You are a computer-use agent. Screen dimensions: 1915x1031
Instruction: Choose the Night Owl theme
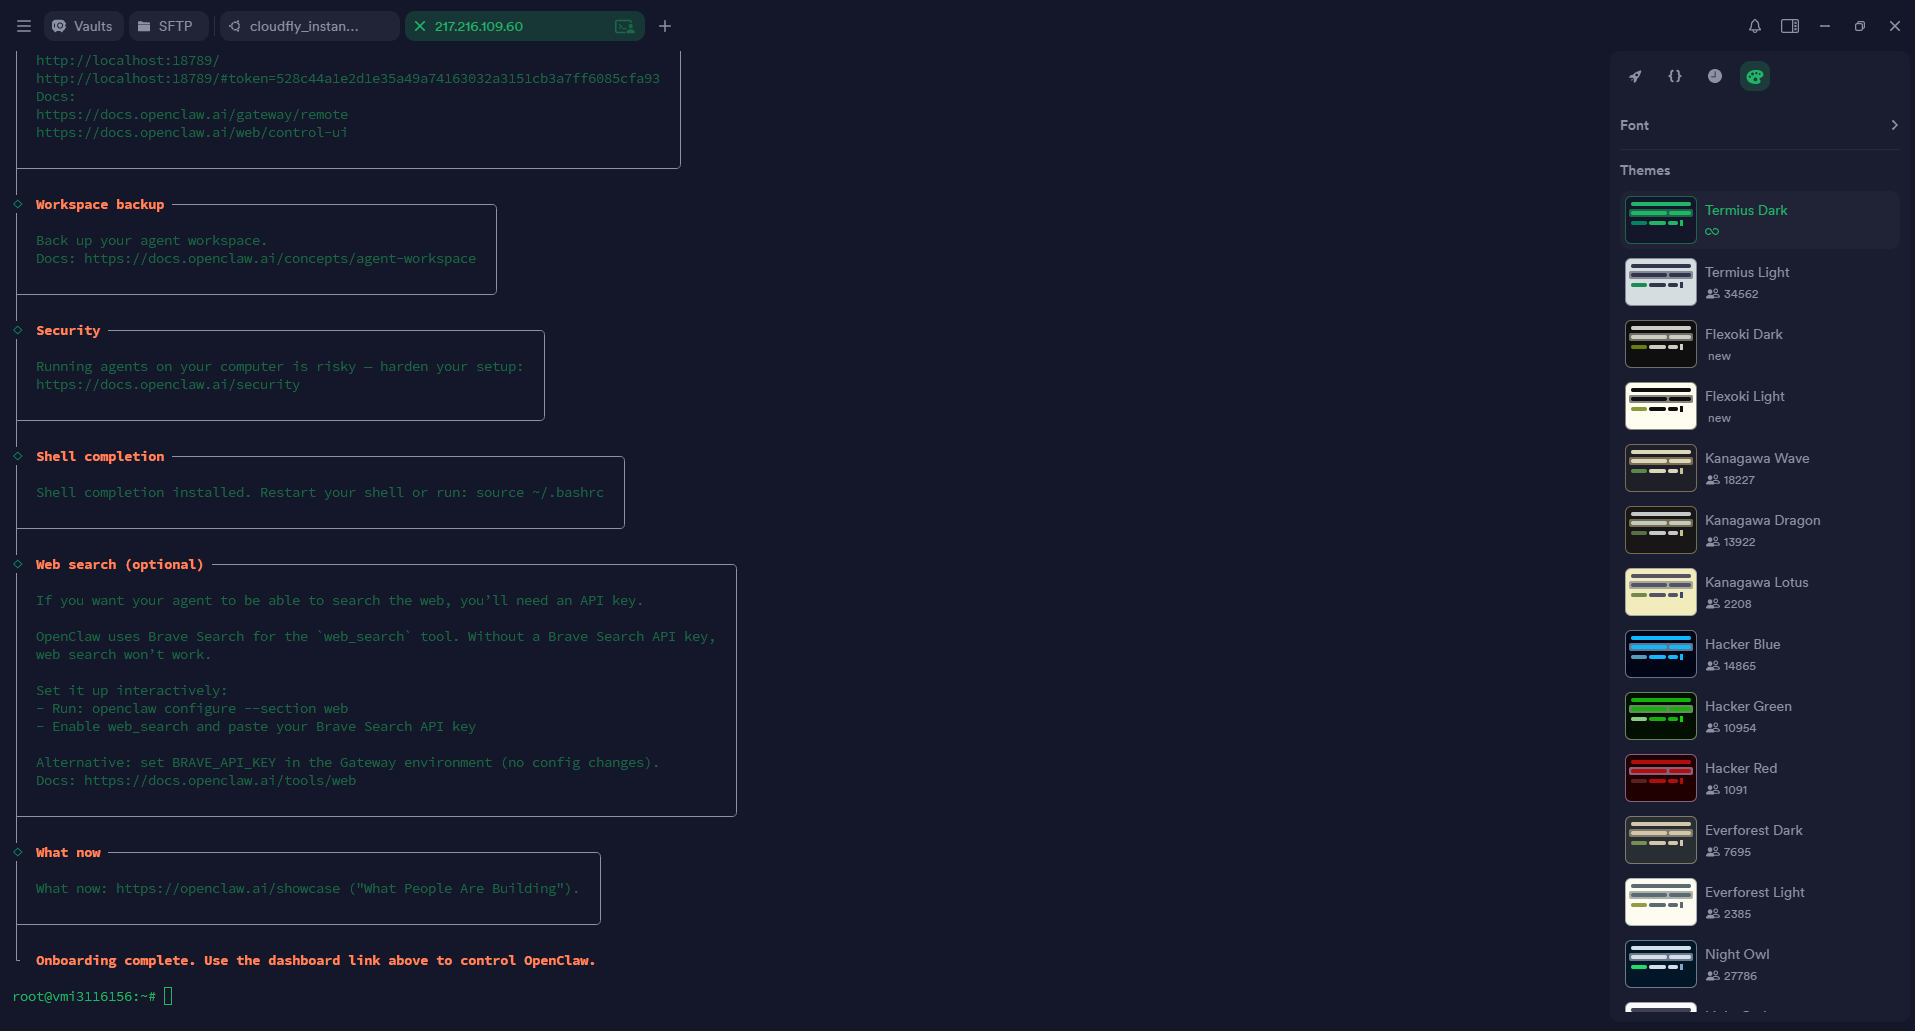point(1759,964)
